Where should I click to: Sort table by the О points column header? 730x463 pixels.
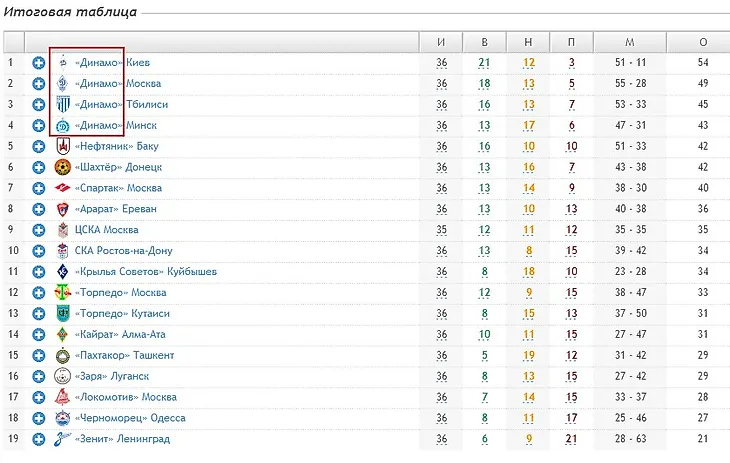[703, 42]
